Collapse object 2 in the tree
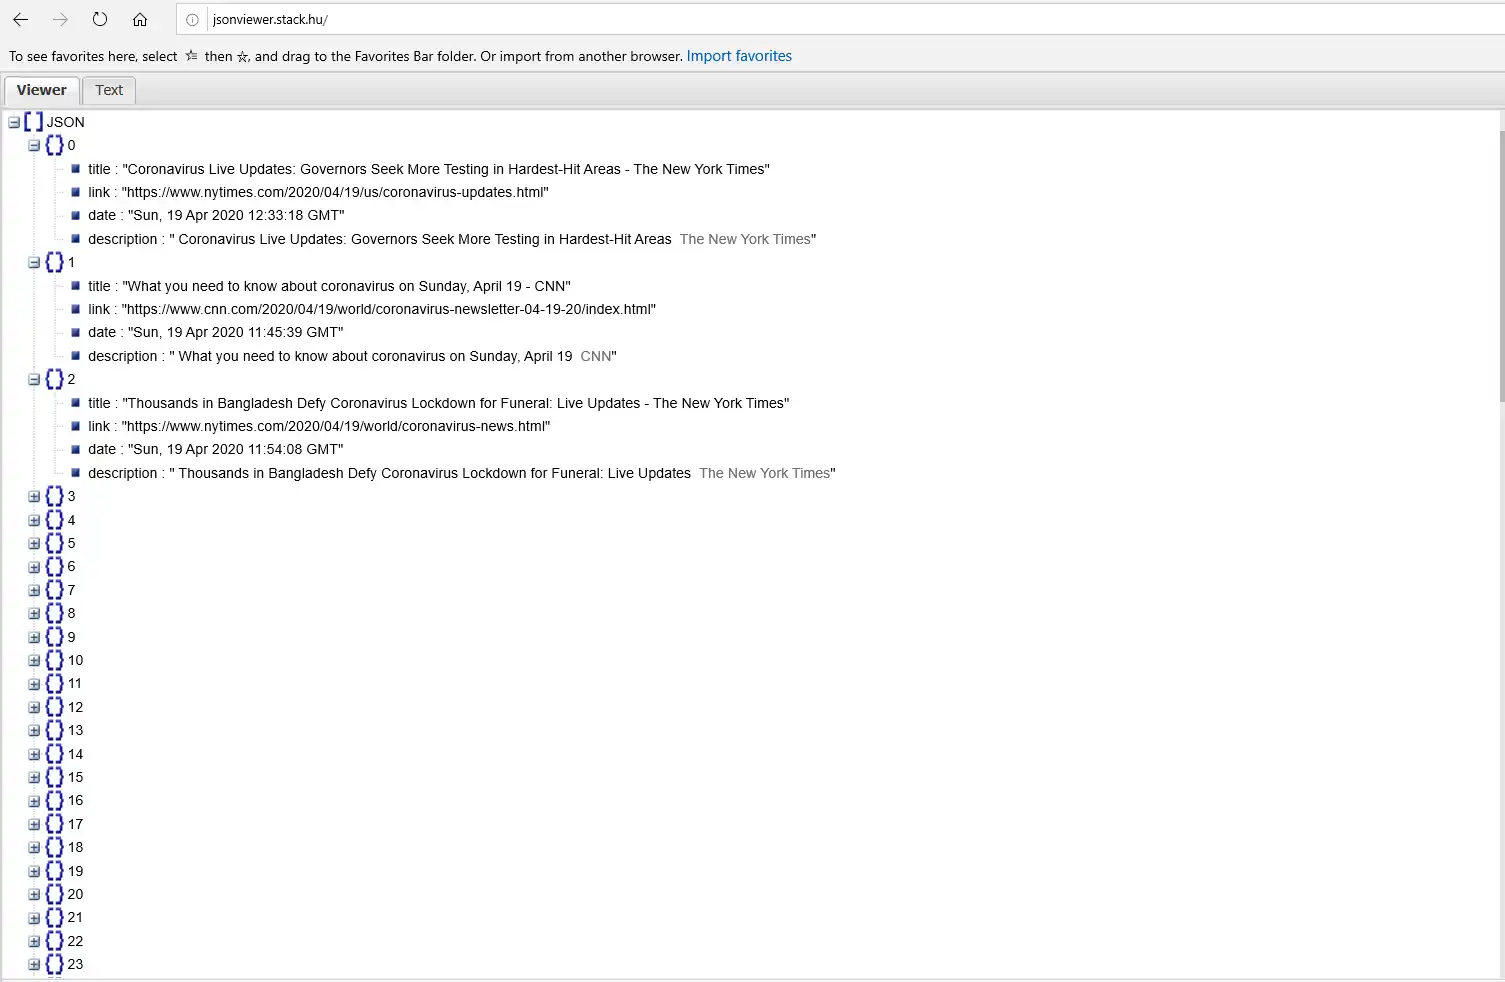The height and width of the screenshot is (982, 1505). 34,379
